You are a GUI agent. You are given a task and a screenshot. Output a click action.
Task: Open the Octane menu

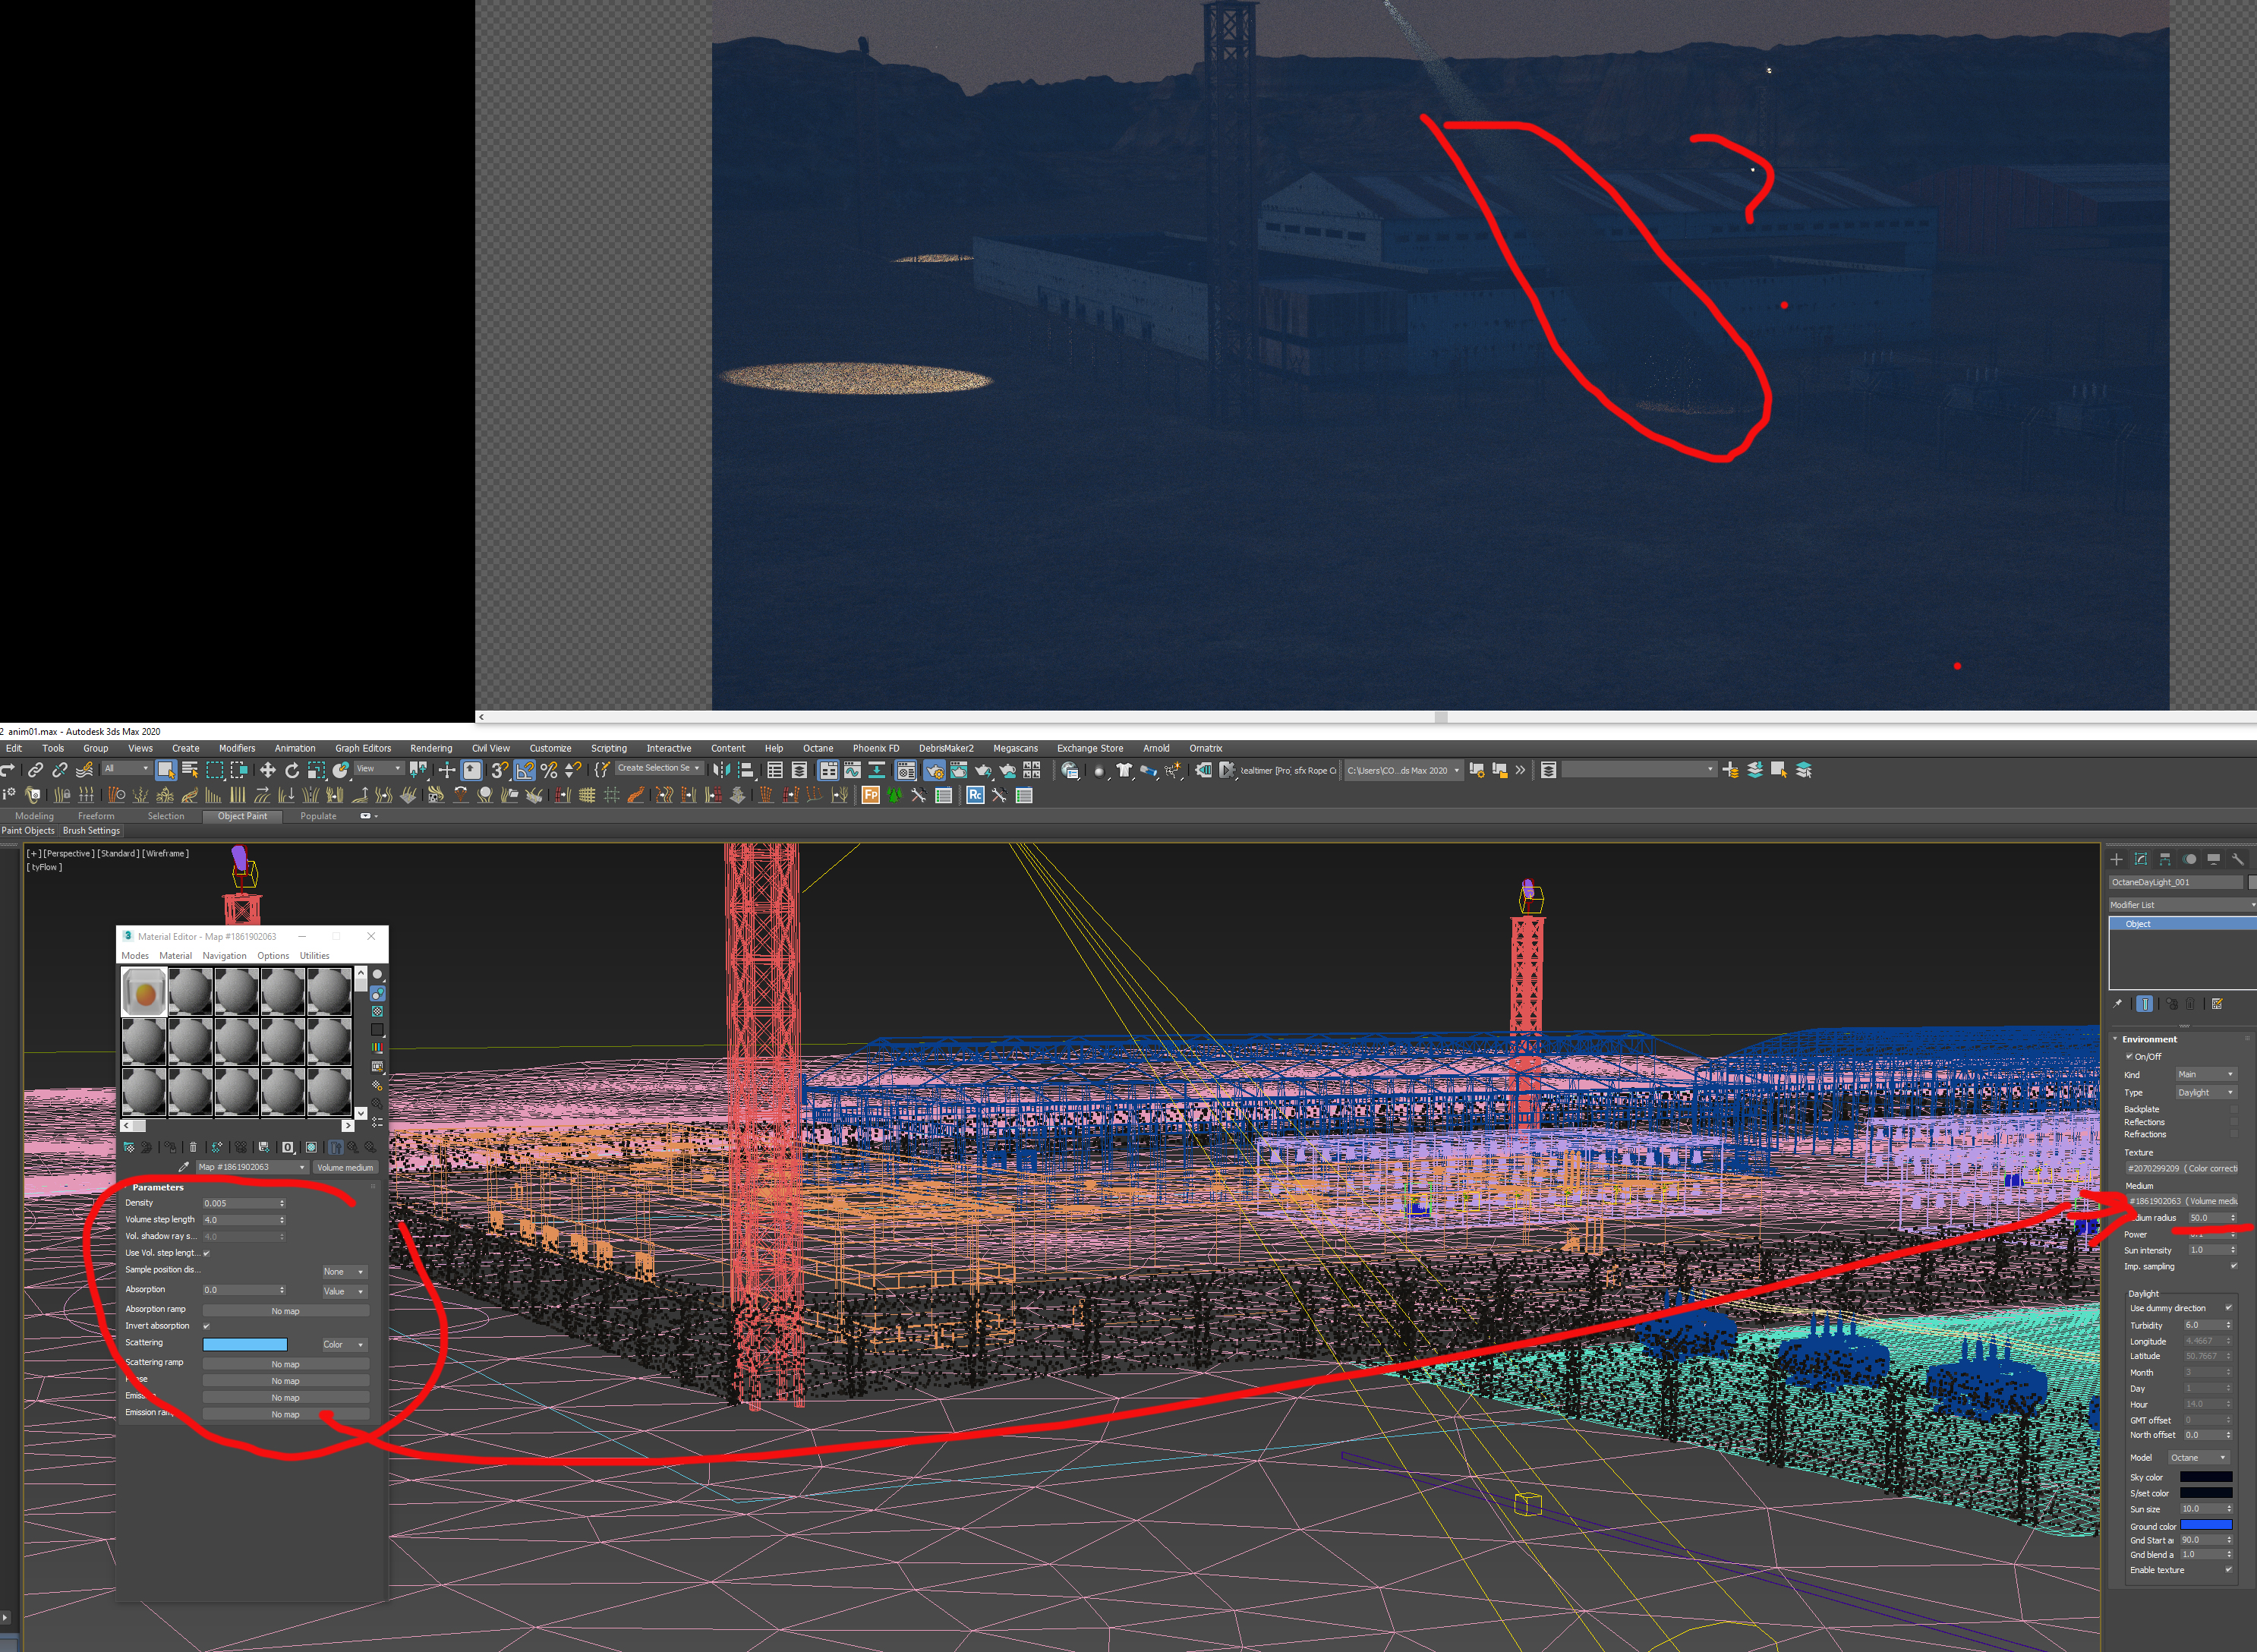point(817,748)
